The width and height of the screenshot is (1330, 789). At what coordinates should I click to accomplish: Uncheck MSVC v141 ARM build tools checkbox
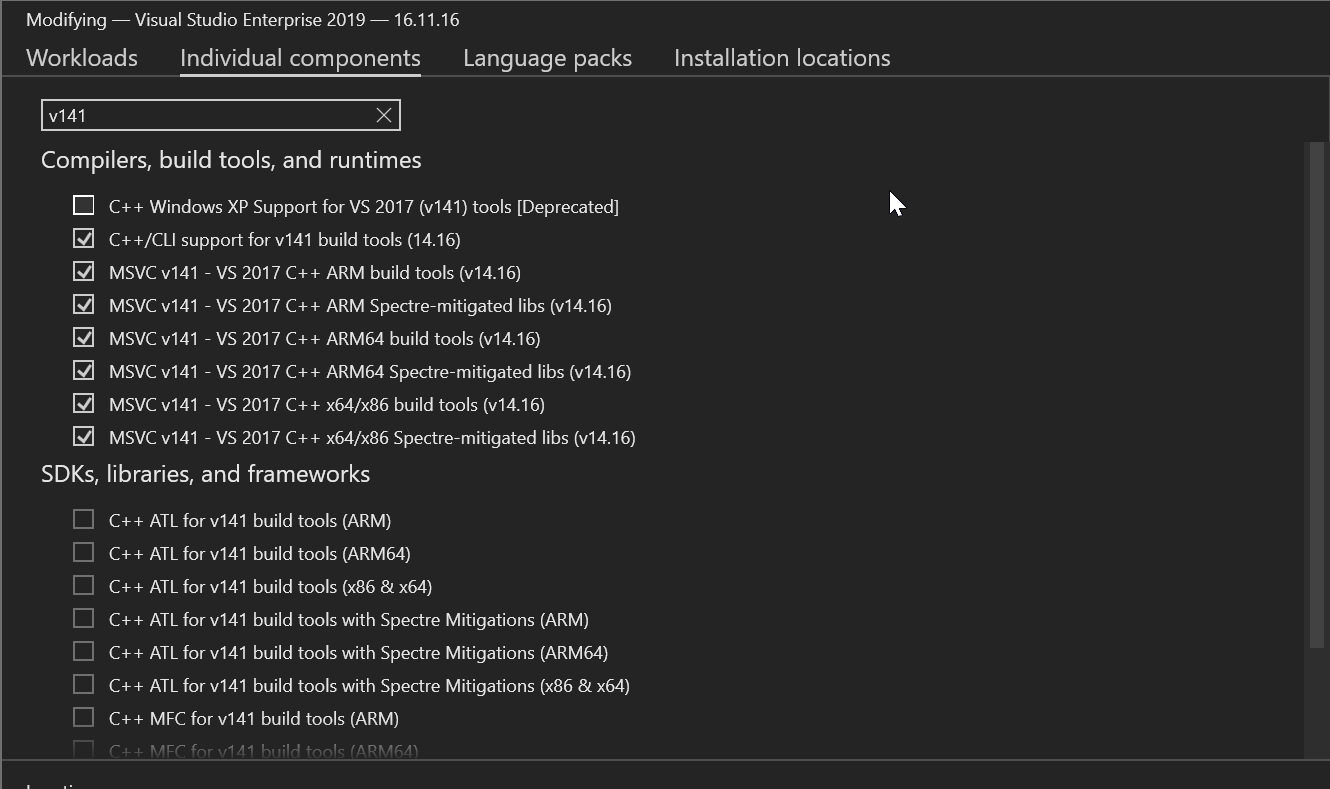pos(84,272)
